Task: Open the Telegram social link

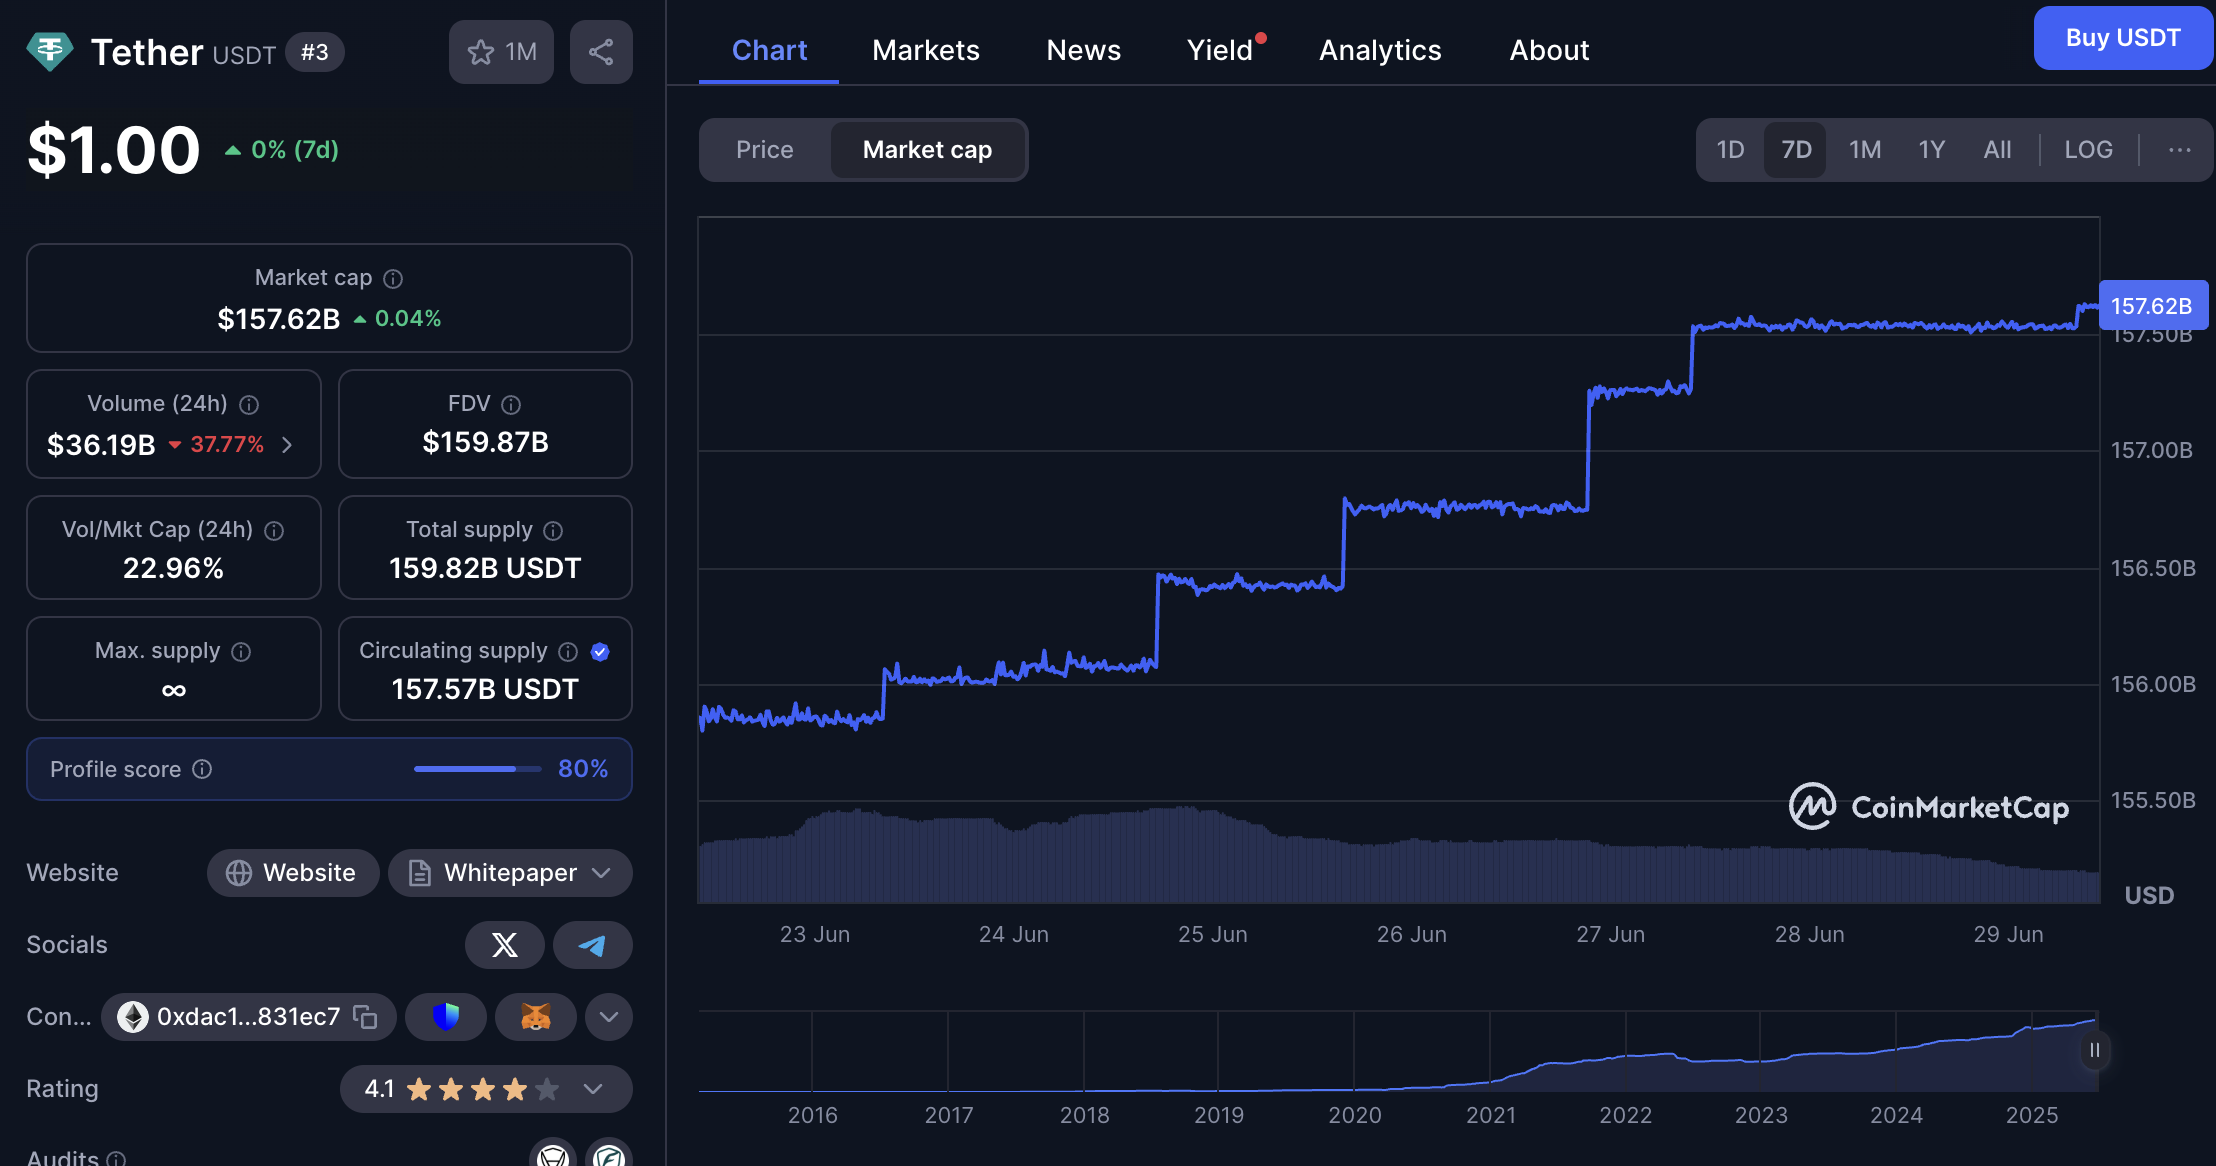Action: pyautogui.click(x=592, y=945)
